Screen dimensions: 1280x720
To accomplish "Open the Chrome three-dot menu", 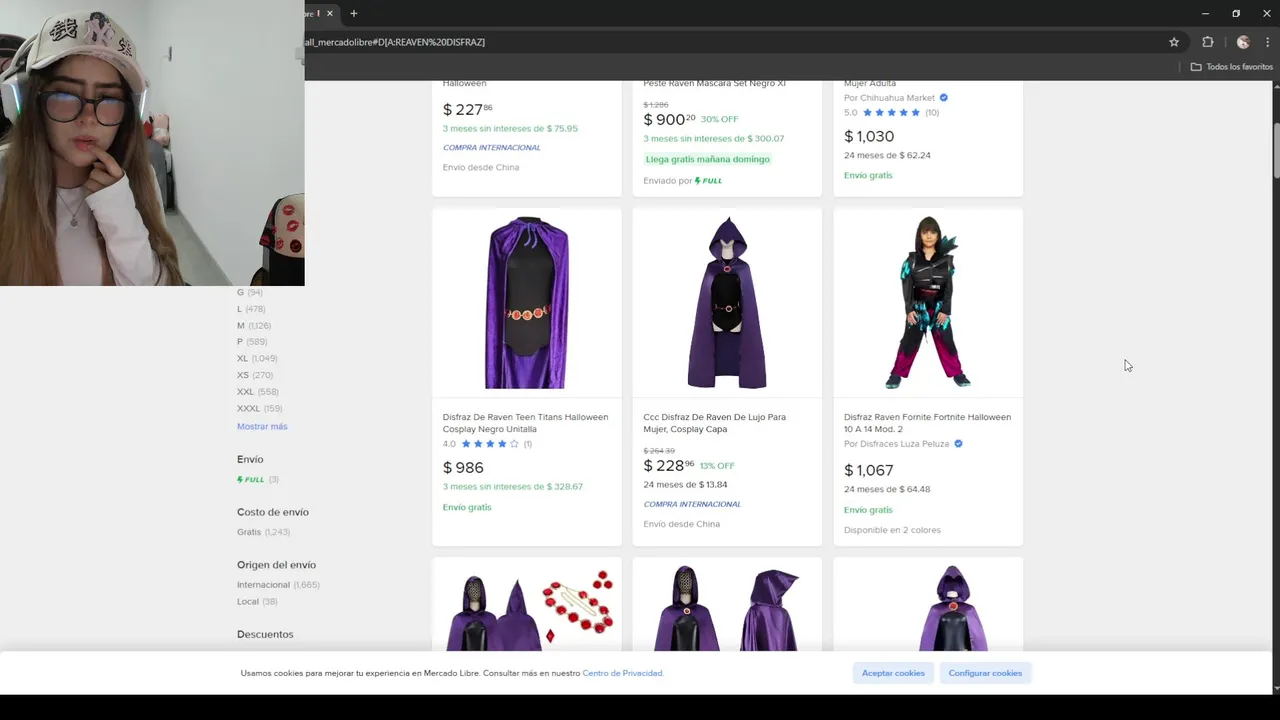I will tap(1267, 42).
